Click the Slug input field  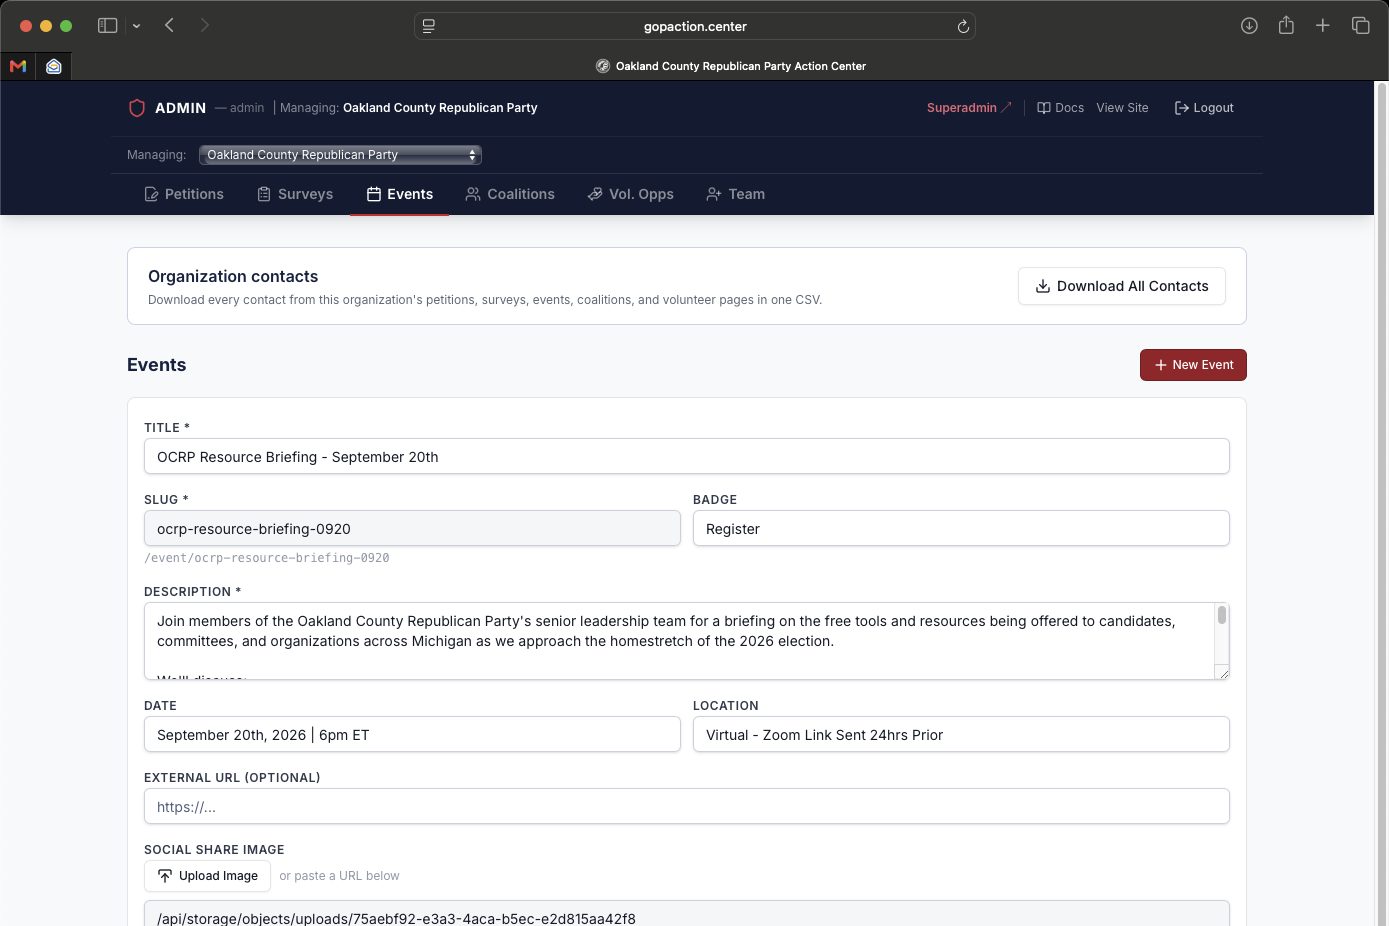412,529
